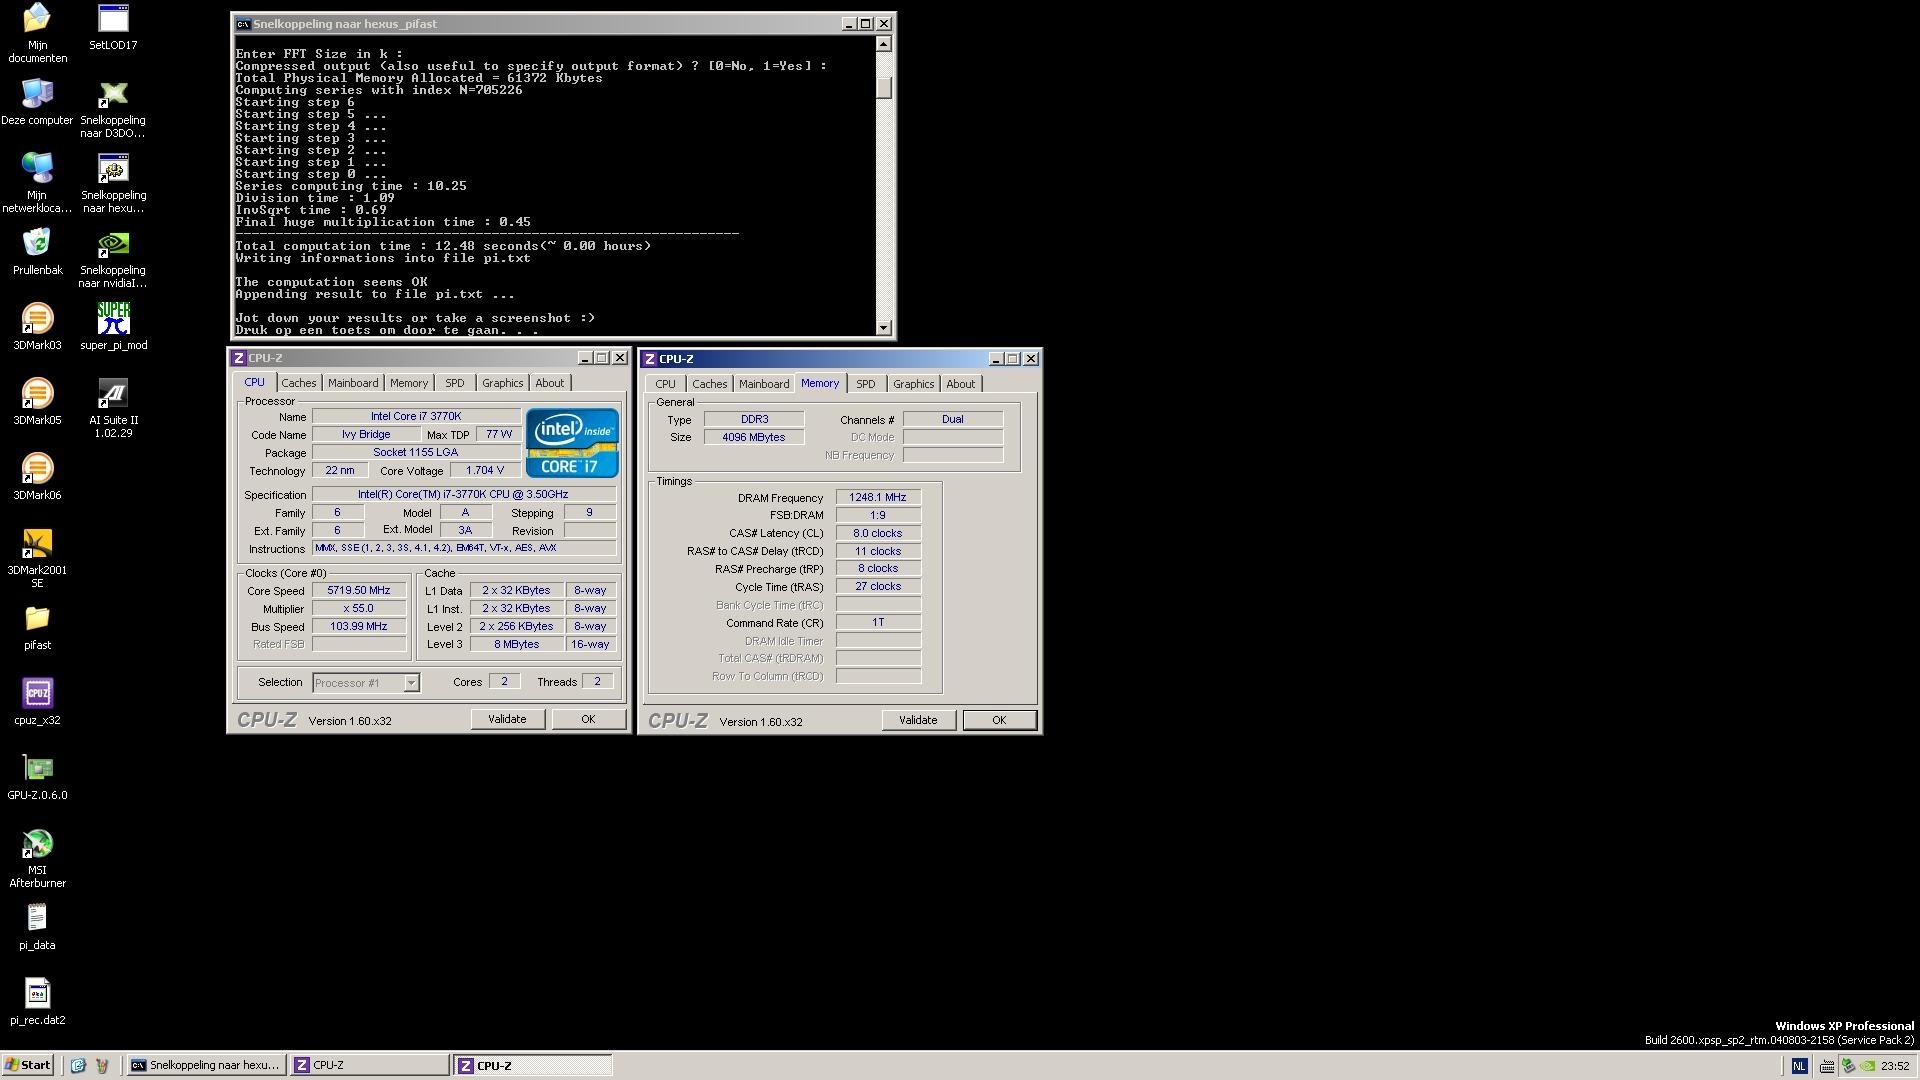1920x1080 pixels.
Task: Click the Start button on taskbar
Action: [x=28, y=1065]
